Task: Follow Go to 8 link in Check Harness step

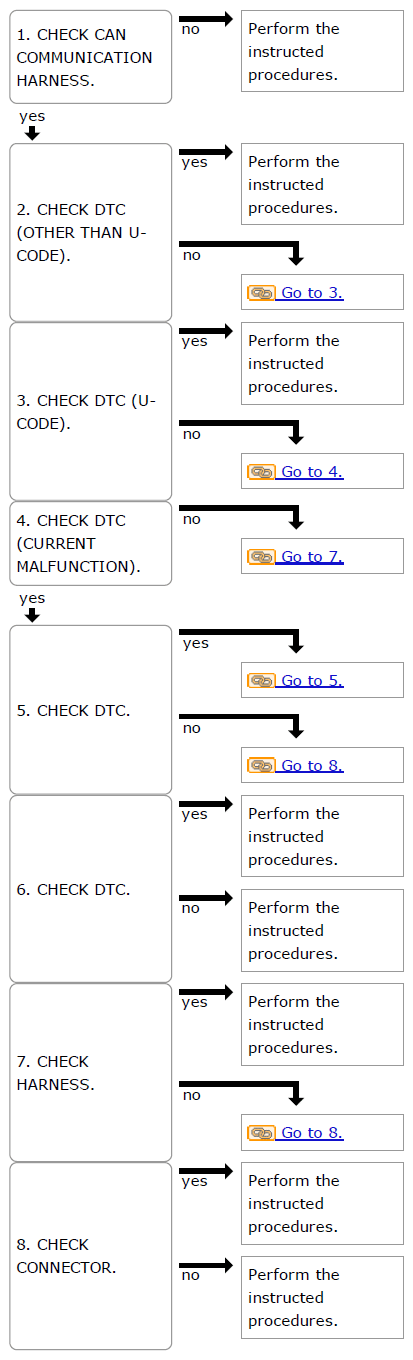Action: click(312, 1133)
